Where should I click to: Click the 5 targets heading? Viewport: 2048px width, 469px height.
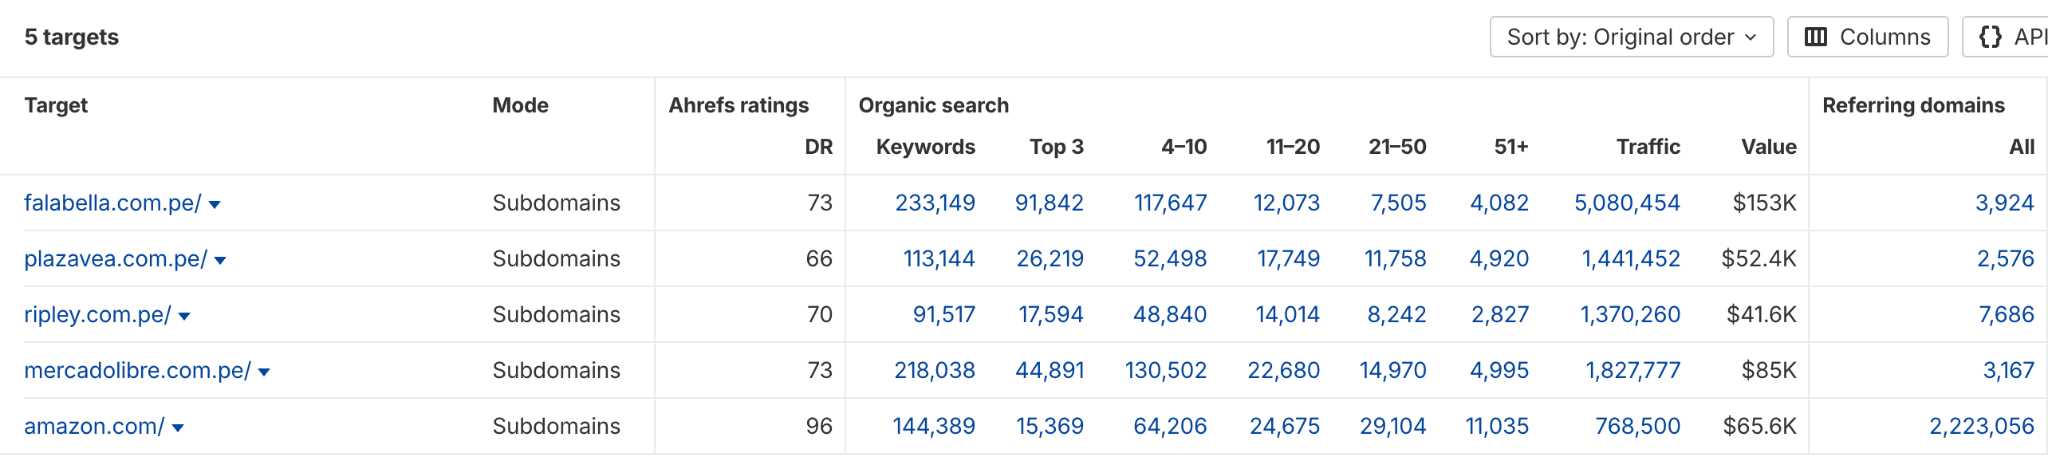point(72,37)
